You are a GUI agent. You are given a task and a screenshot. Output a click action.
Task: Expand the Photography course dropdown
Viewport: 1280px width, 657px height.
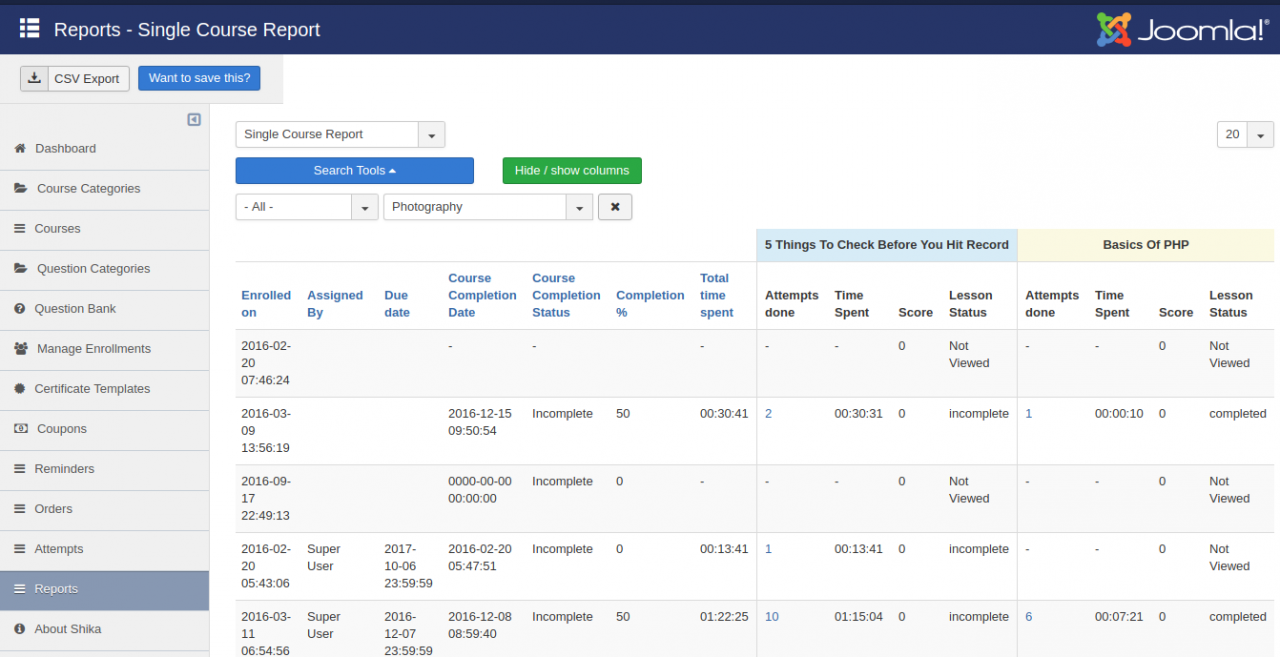pyautogui.click(x=579, y=207)
